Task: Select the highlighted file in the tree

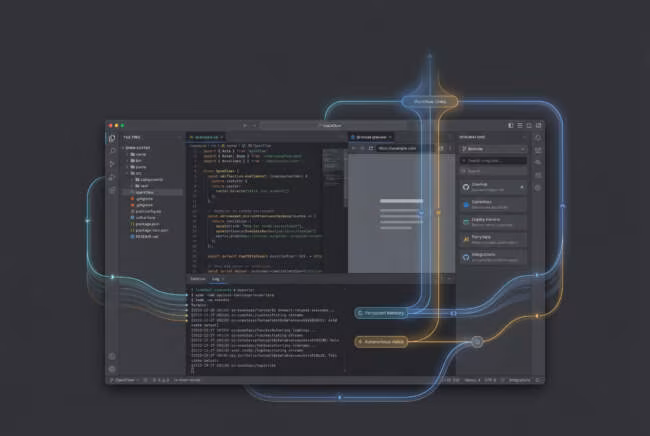Action: click(x=152, y=192)
